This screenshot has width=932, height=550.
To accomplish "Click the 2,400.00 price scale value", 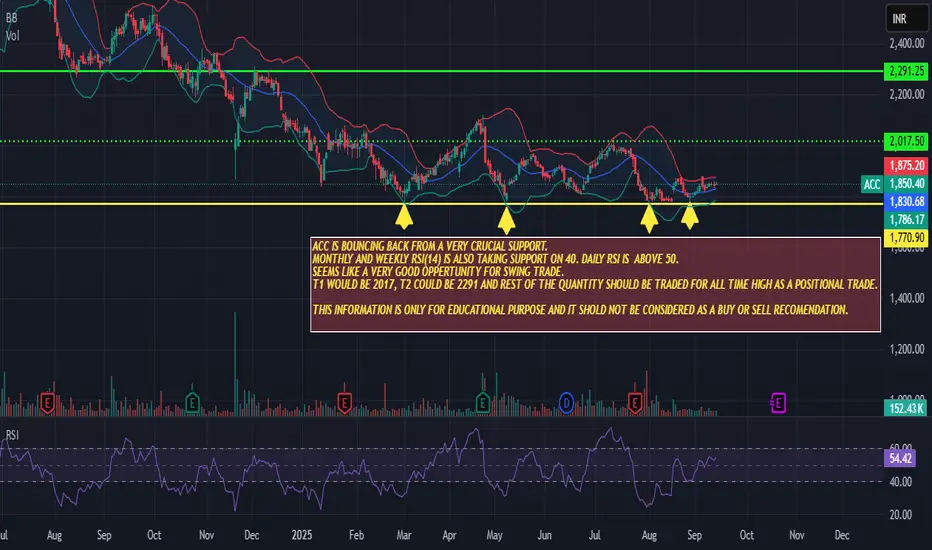I will 906,43.
